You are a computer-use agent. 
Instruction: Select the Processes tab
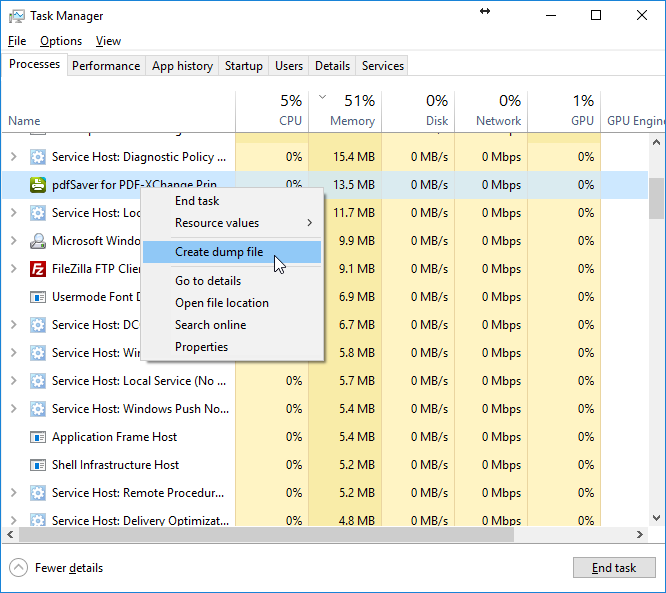coord(34,64)
